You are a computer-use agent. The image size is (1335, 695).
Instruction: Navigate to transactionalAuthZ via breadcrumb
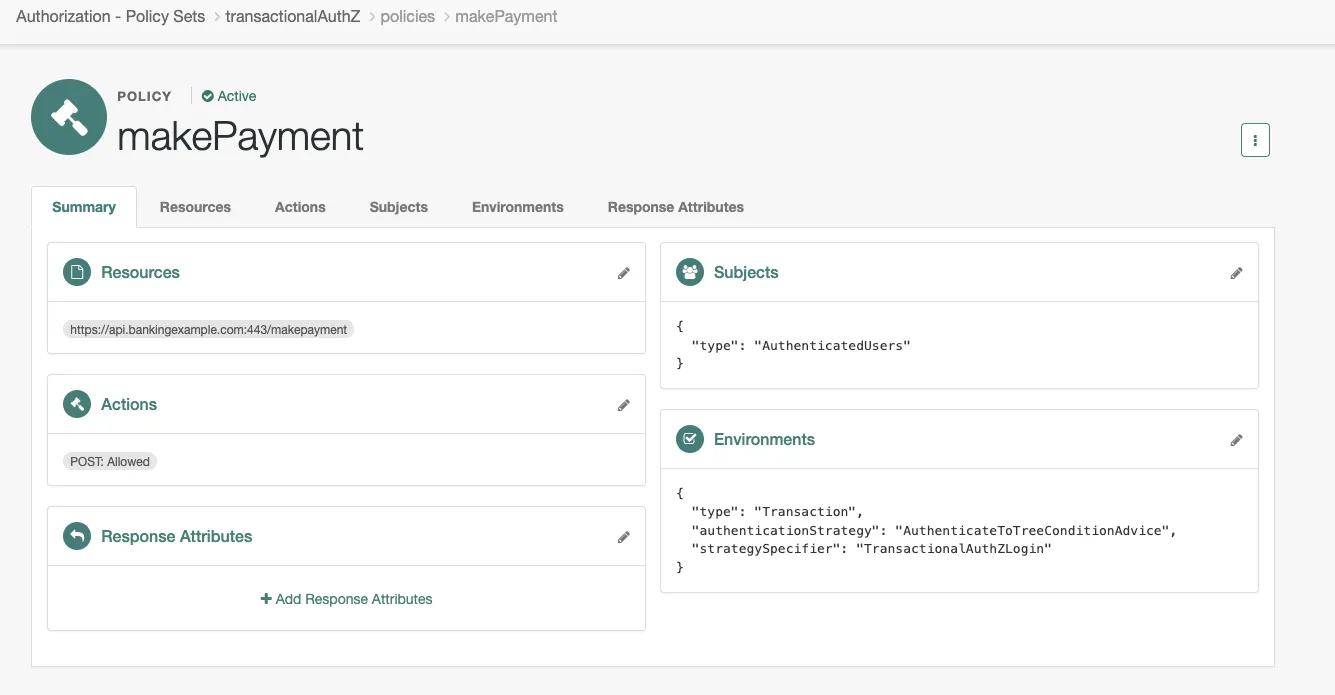click(x=293, y=16)
